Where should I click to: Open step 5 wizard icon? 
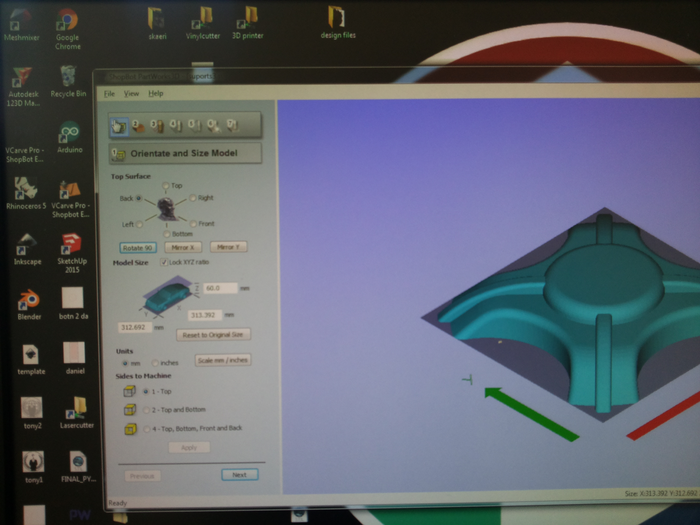pyautogui.click(x=194, y=126)
